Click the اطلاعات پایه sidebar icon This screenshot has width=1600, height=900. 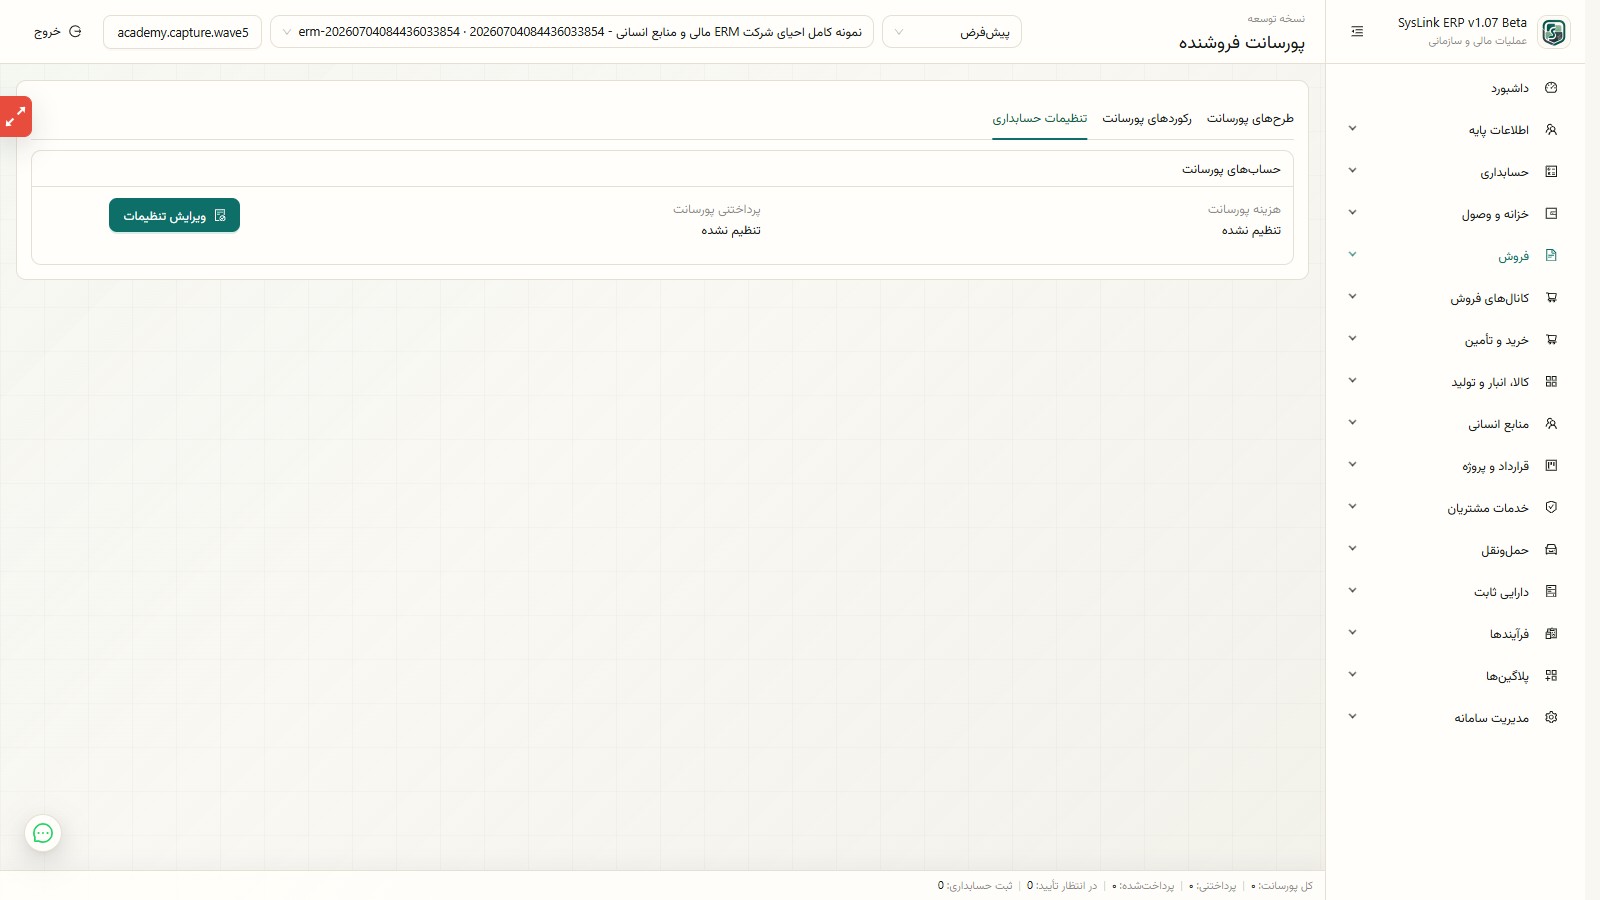click(x=1551, y=130)
